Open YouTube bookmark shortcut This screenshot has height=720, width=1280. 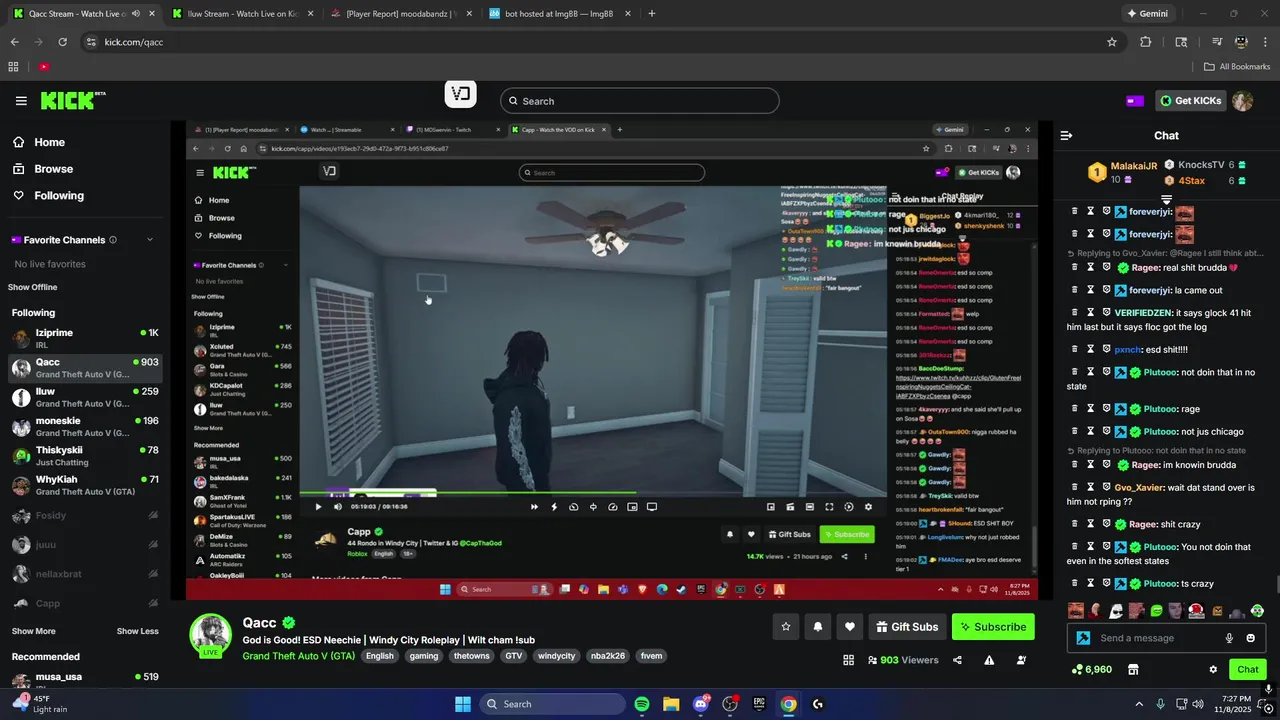point(44,67)
